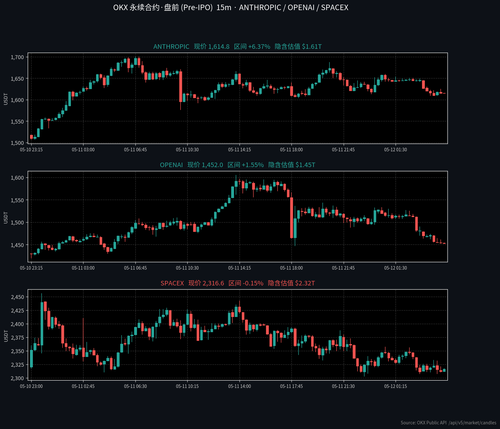Click 05-11 03:00 under the ANTHROPIC chart
The image size is (500, 429).
tap(83, 150)
